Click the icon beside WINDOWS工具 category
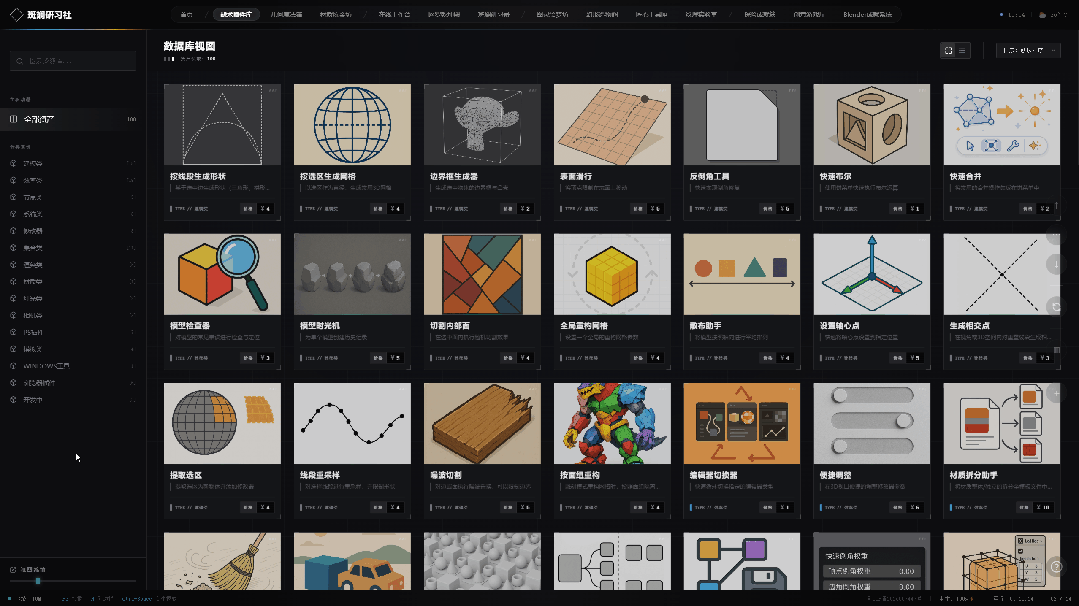The height and width of the screenshot is (606, 1079). (13, 366)
